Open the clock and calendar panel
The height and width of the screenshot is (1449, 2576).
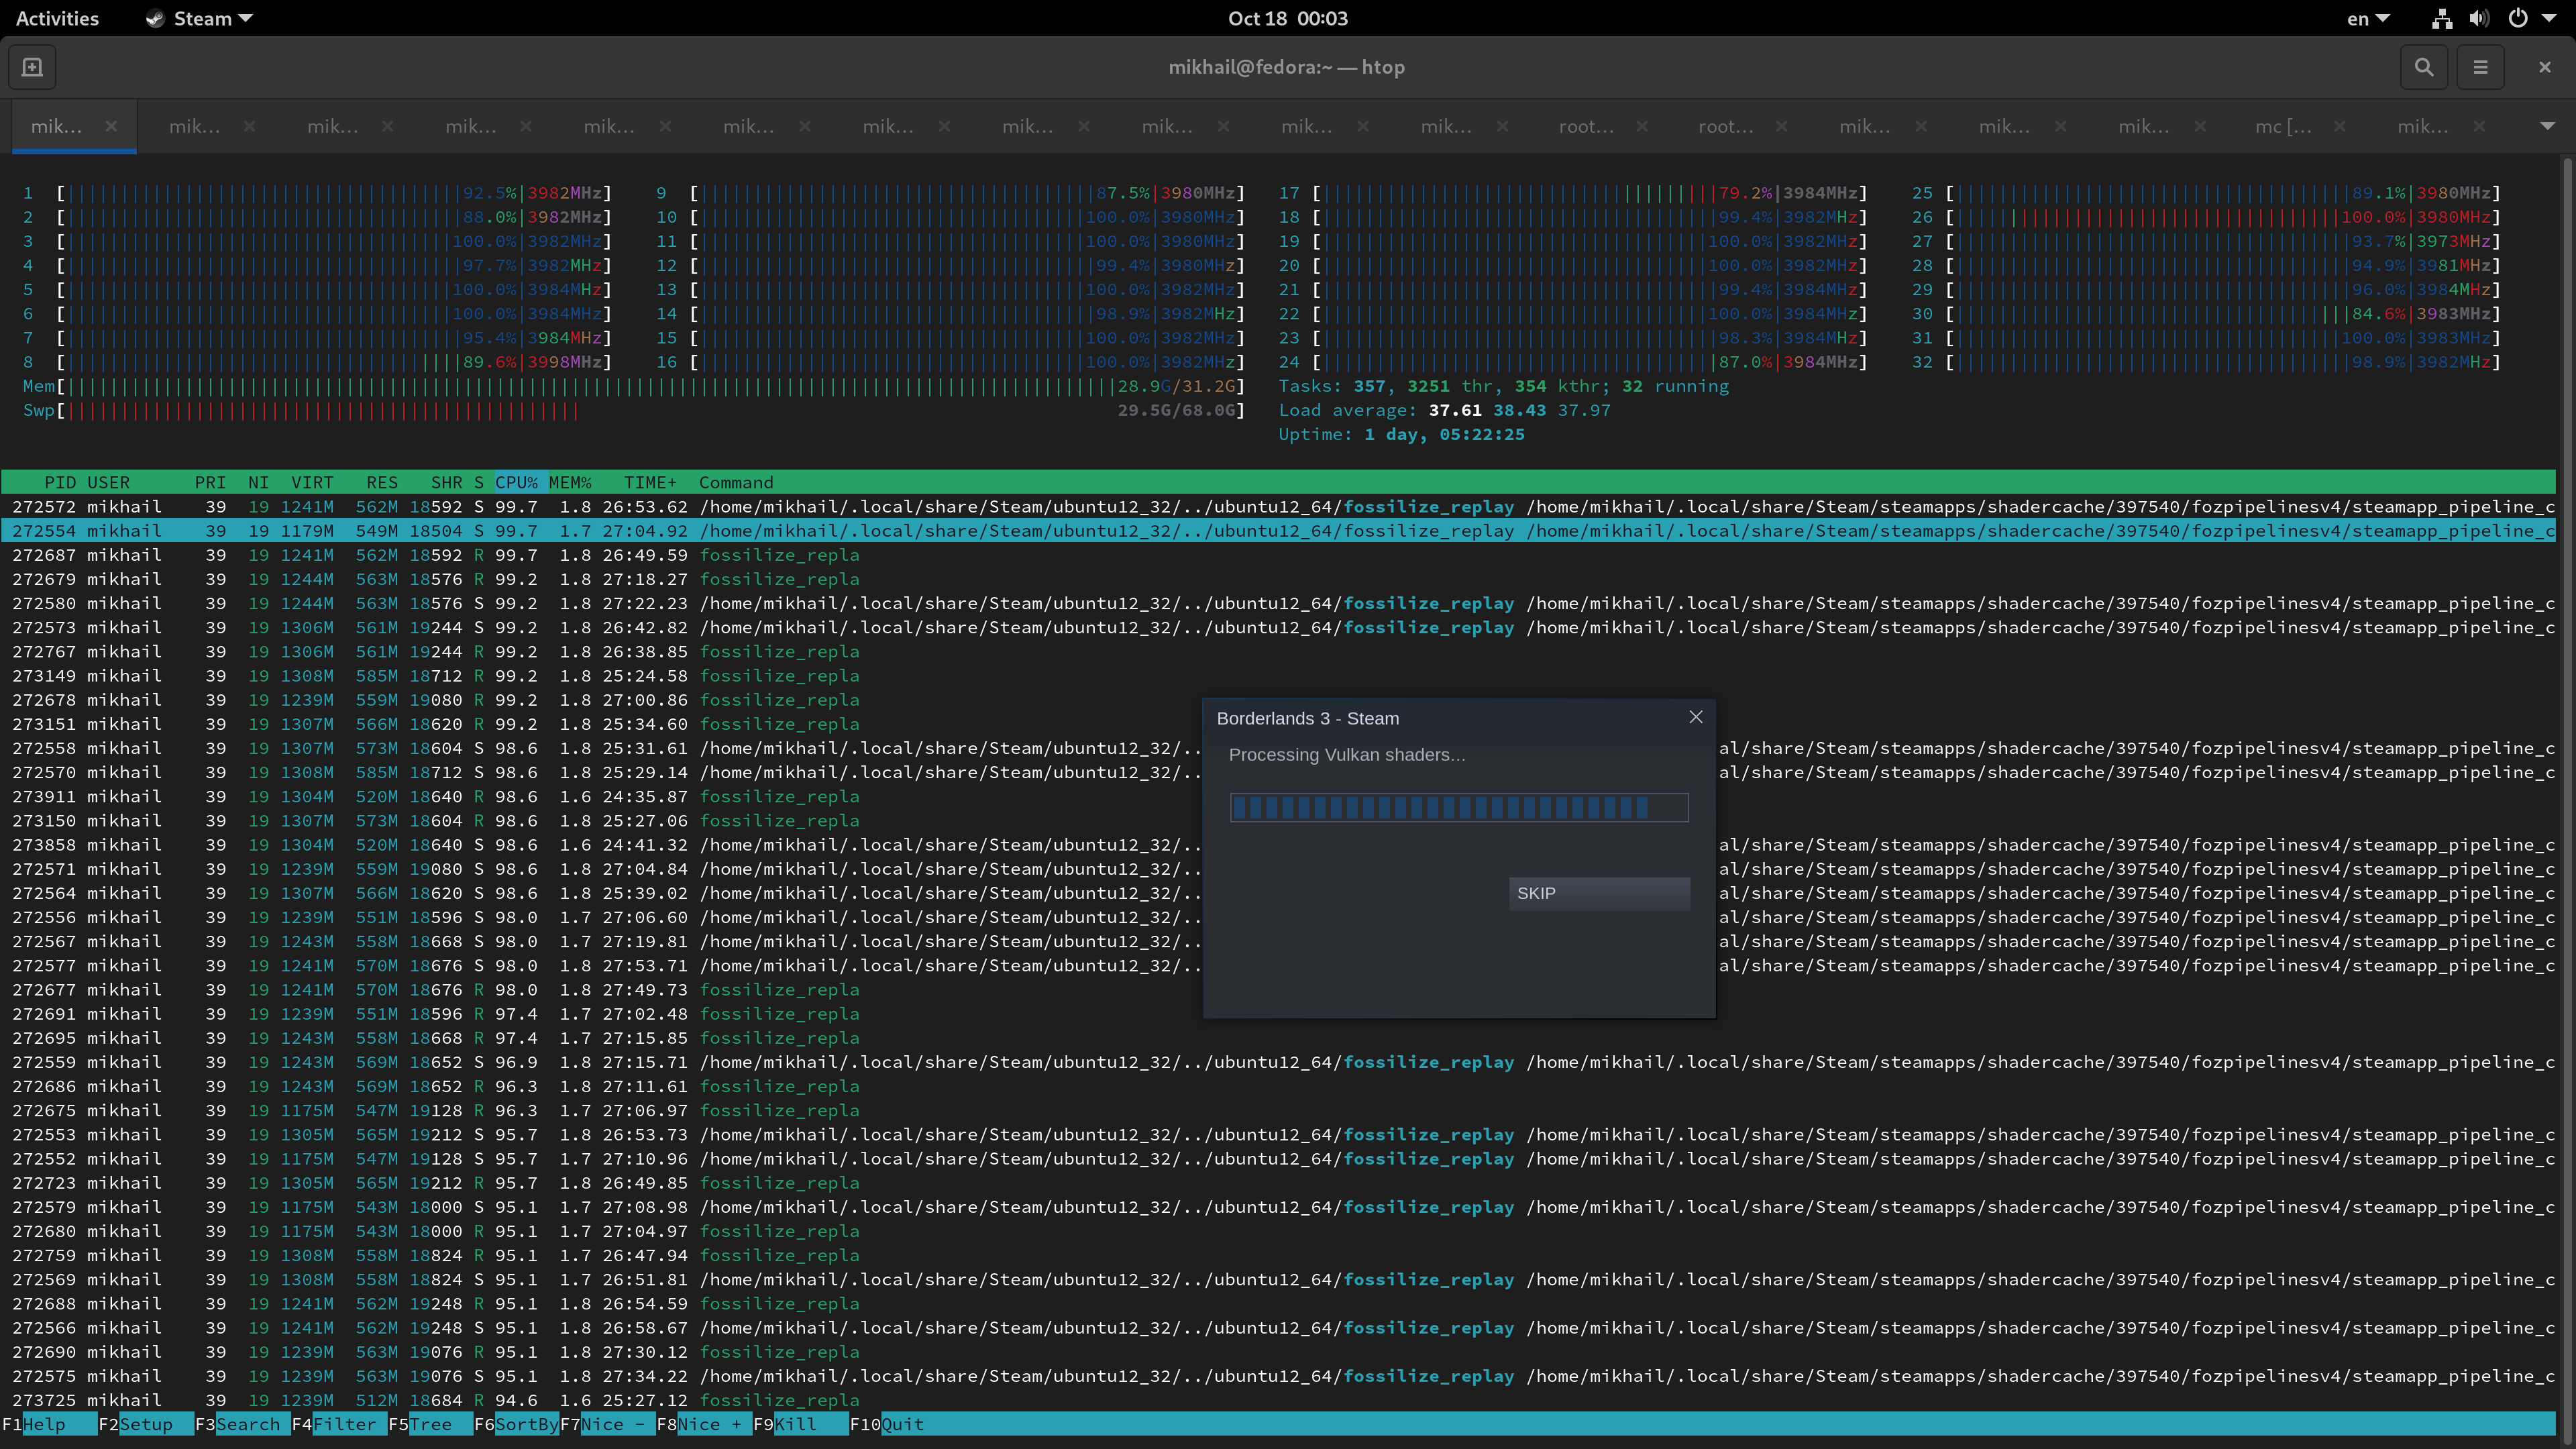[1287, 18]
